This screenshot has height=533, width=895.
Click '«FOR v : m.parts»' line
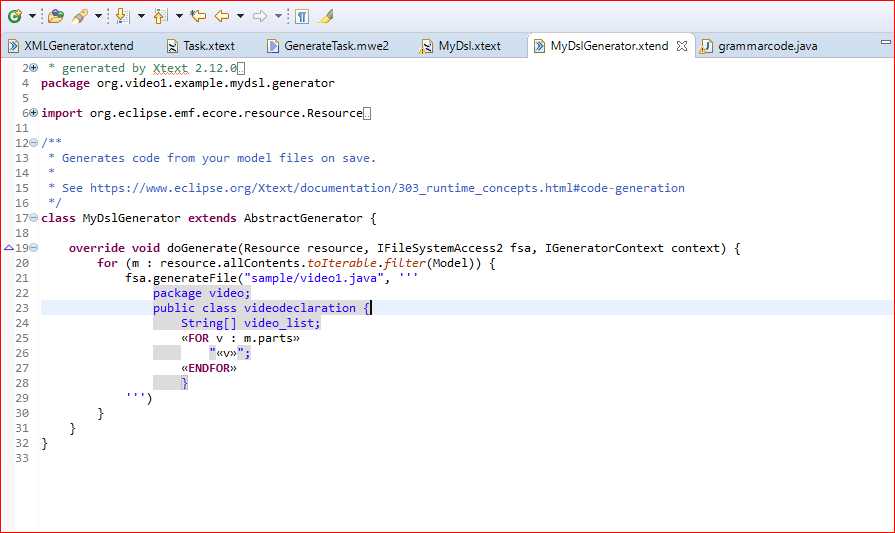point(240,338)
